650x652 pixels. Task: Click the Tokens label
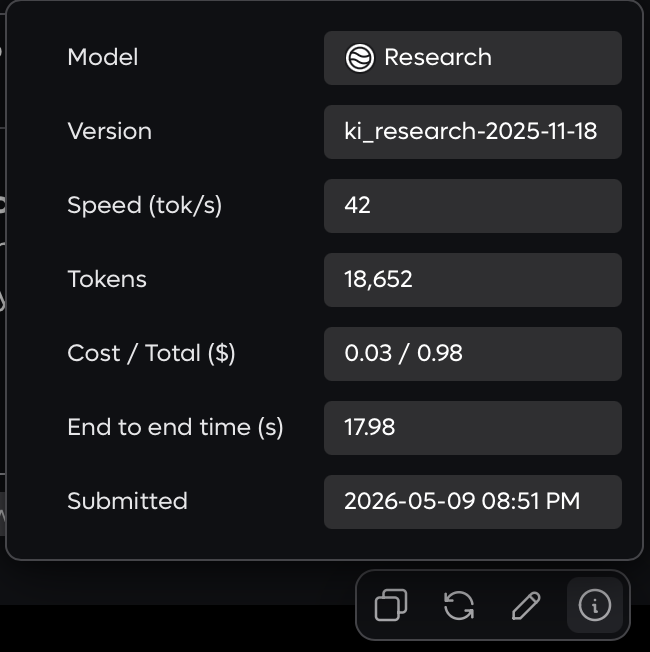click(x=107, y=279)
